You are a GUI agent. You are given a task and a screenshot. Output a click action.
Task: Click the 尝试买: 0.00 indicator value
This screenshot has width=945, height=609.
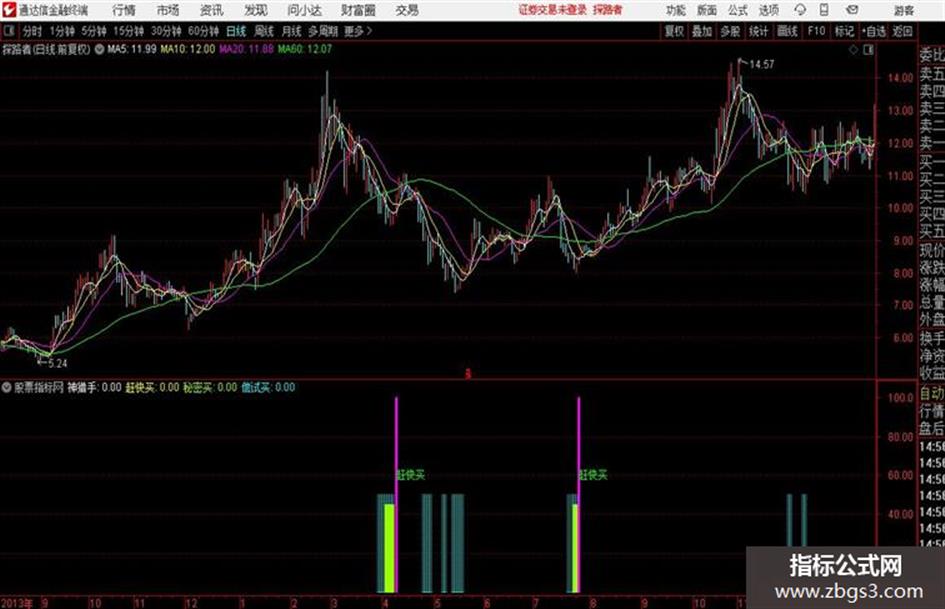click(268, 387)
